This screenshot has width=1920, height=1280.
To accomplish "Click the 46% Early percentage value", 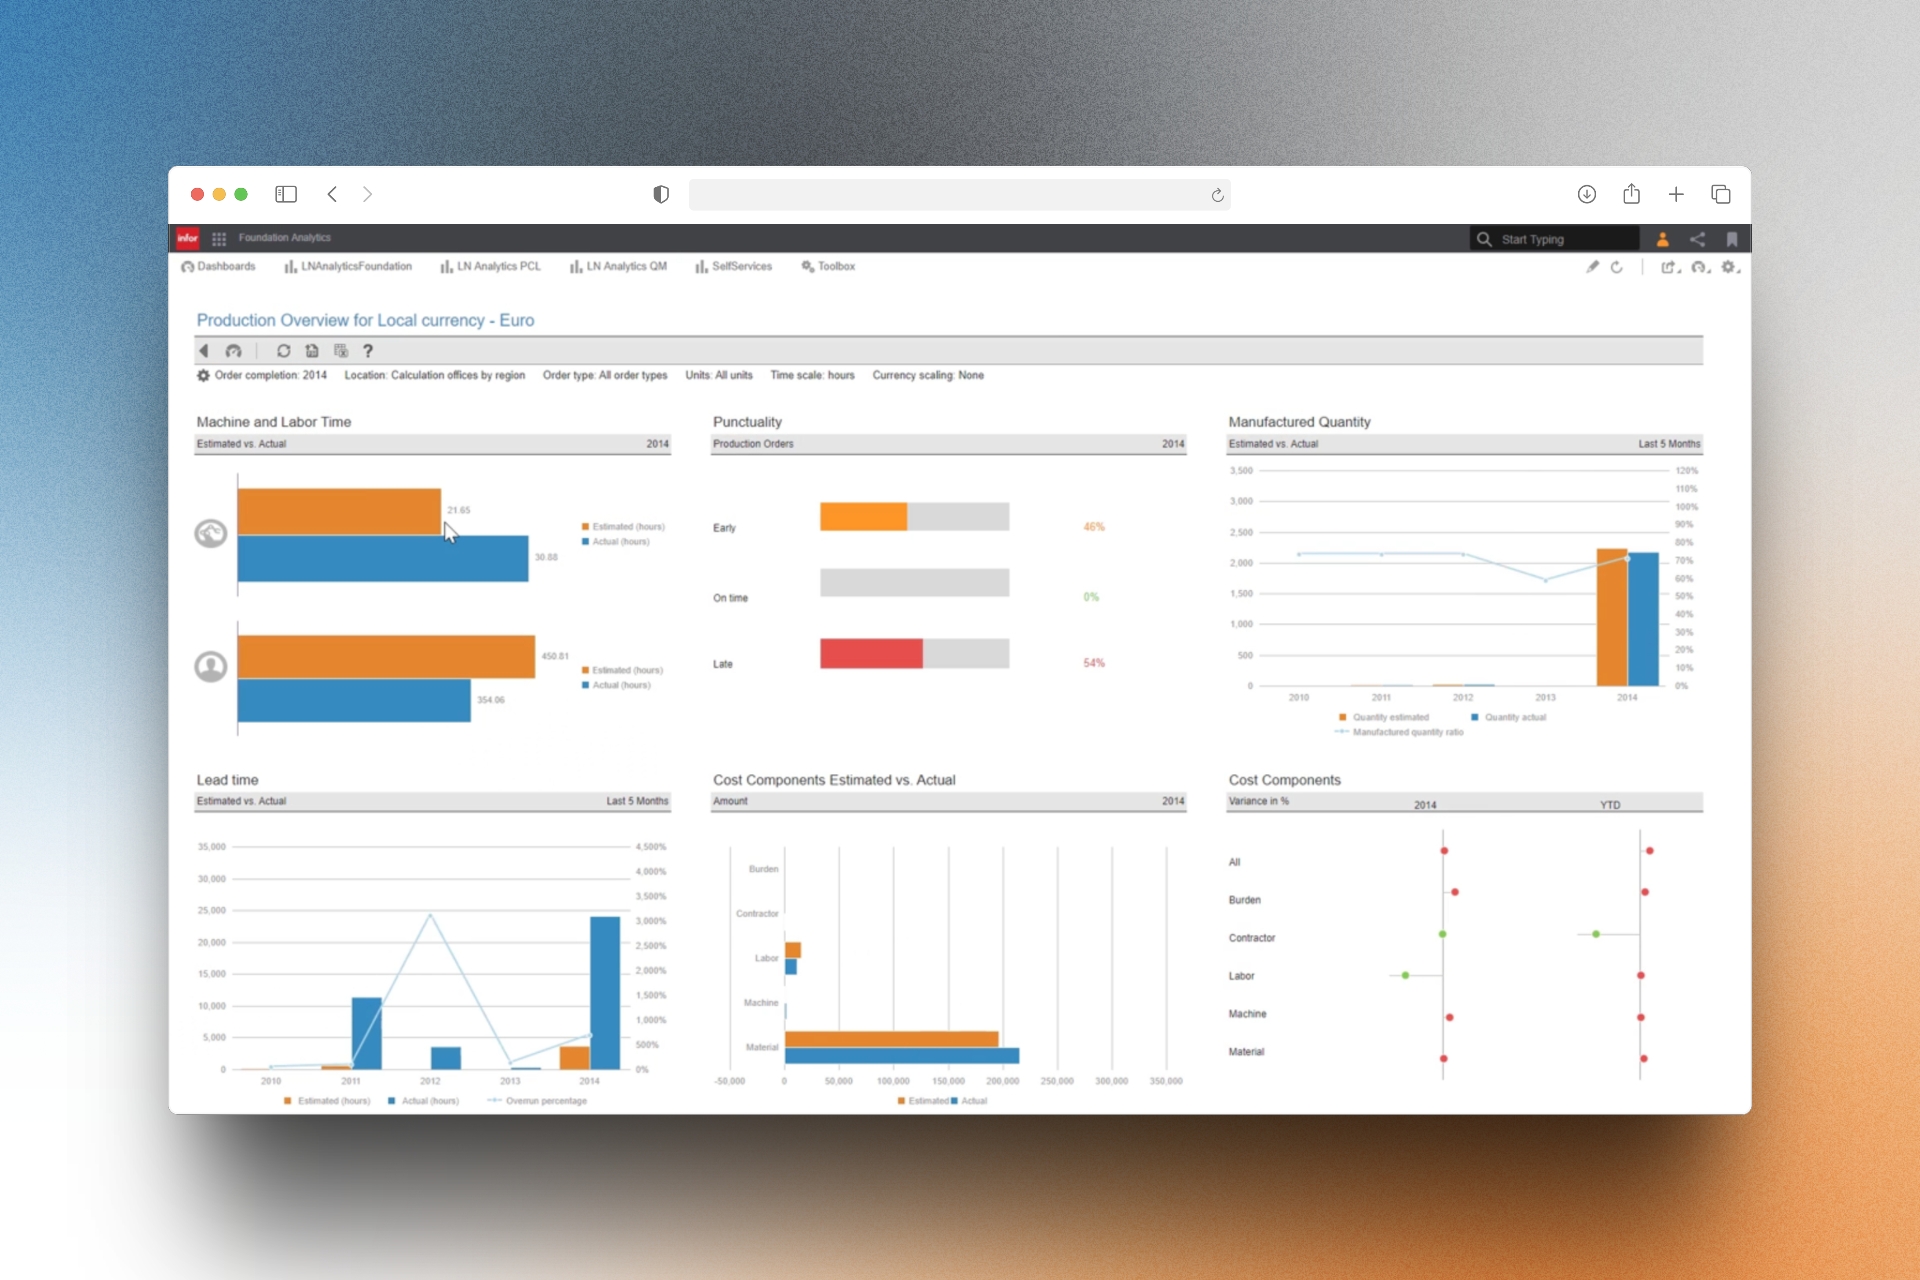I will pos(1094,527).
